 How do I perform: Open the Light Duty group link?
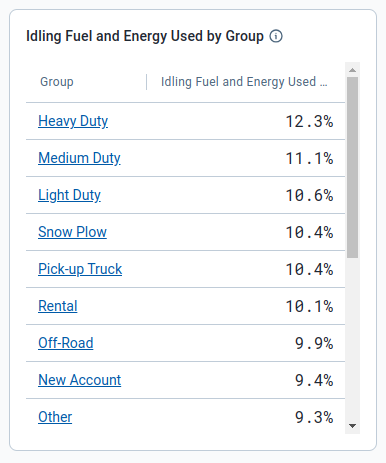tap(69, 195)
